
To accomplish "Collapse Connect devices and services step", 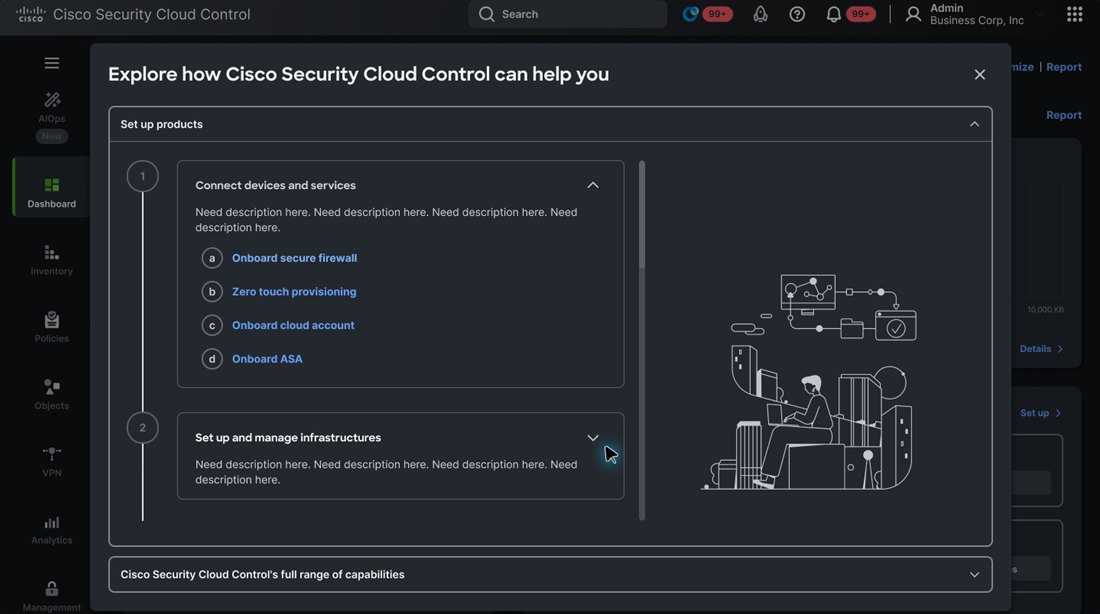I will point(593,185).
